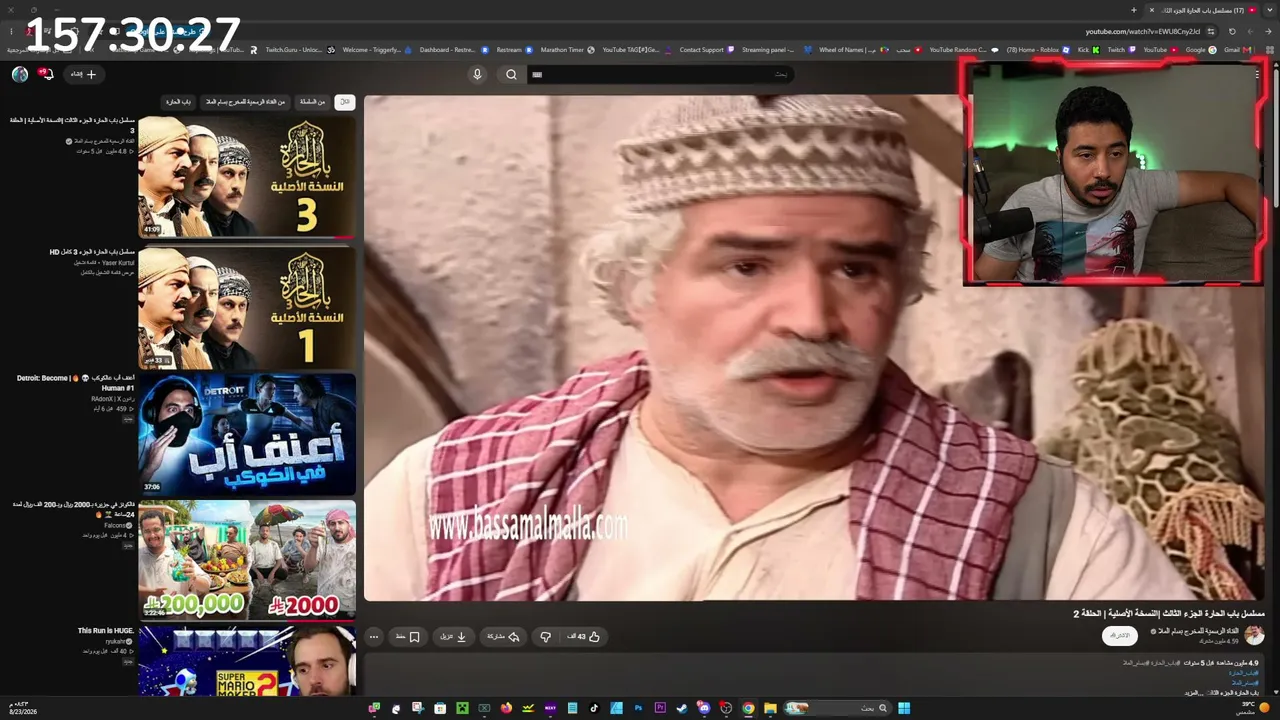1280x720 pixels.
Task: Click the Create (plus) button on YouTube
Action: point(83,74)
